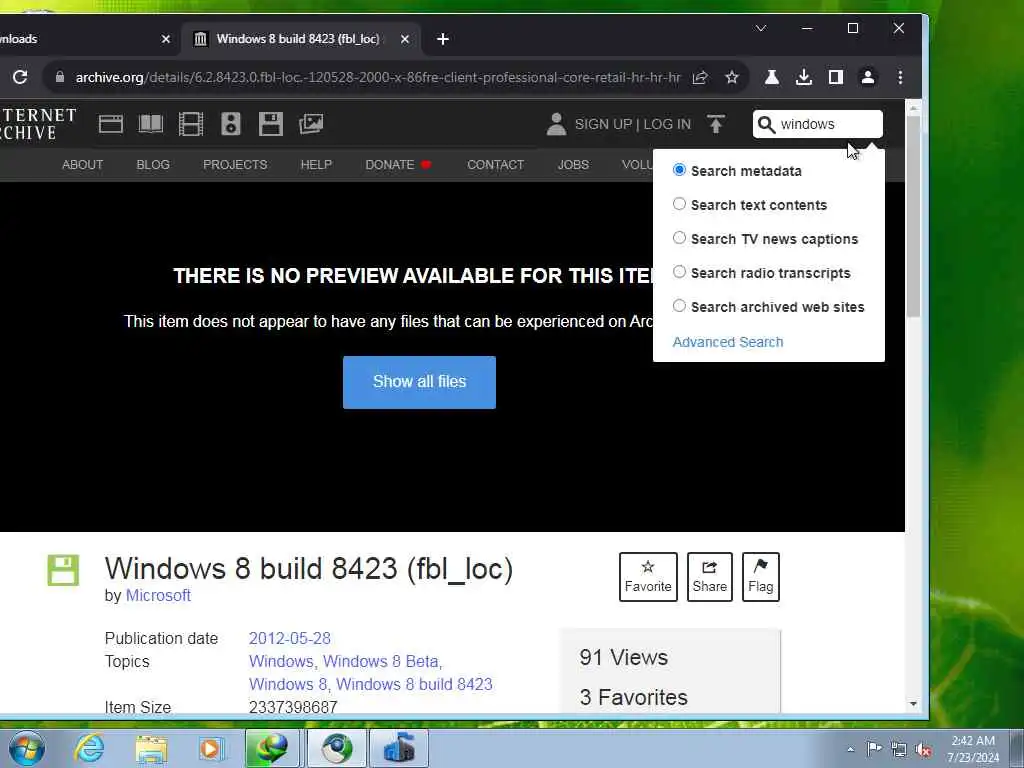Click the magnifying glass search icon
1024x768 pixels.
[x=767, y=124]
